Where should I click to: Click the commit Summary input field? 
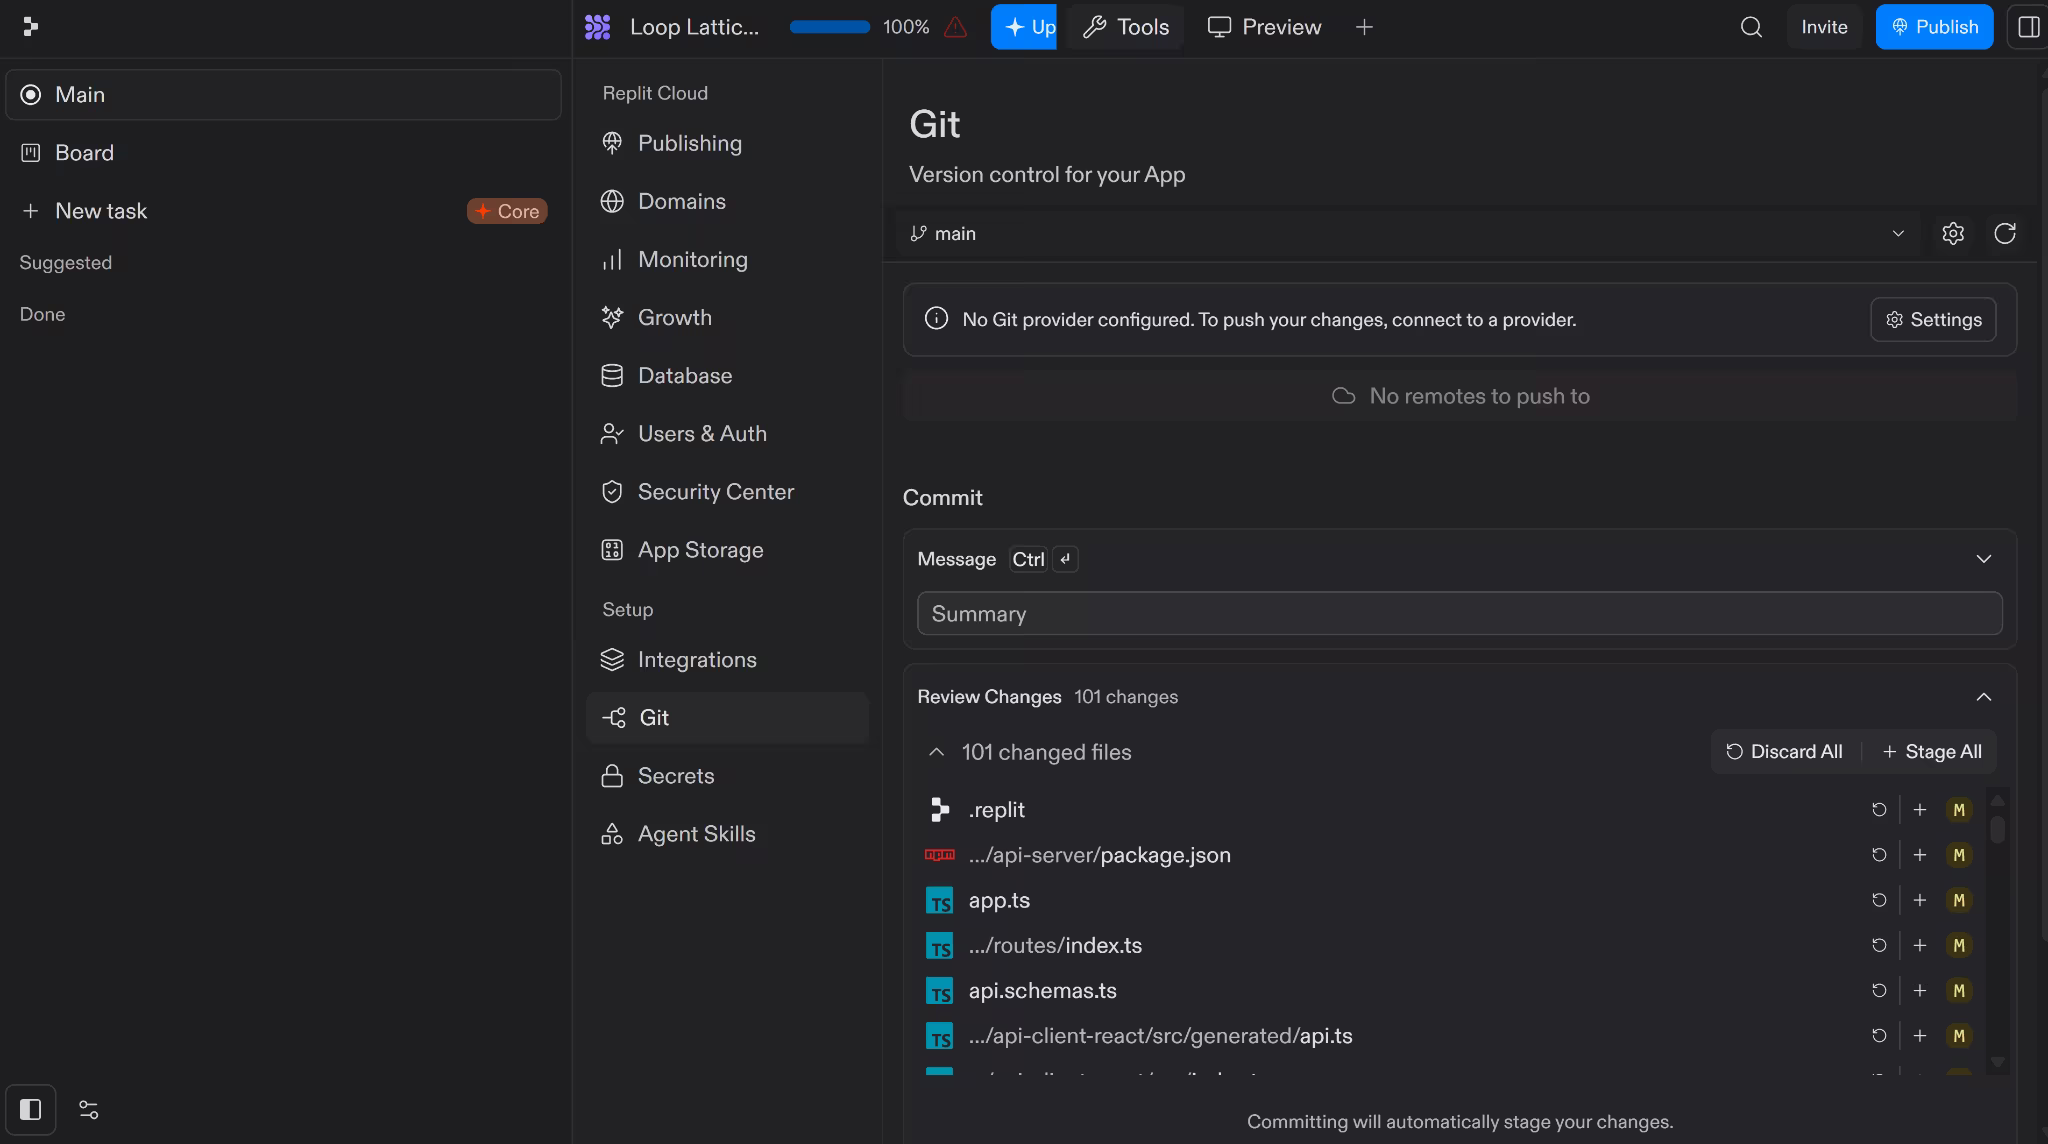tap(1459, 613)
